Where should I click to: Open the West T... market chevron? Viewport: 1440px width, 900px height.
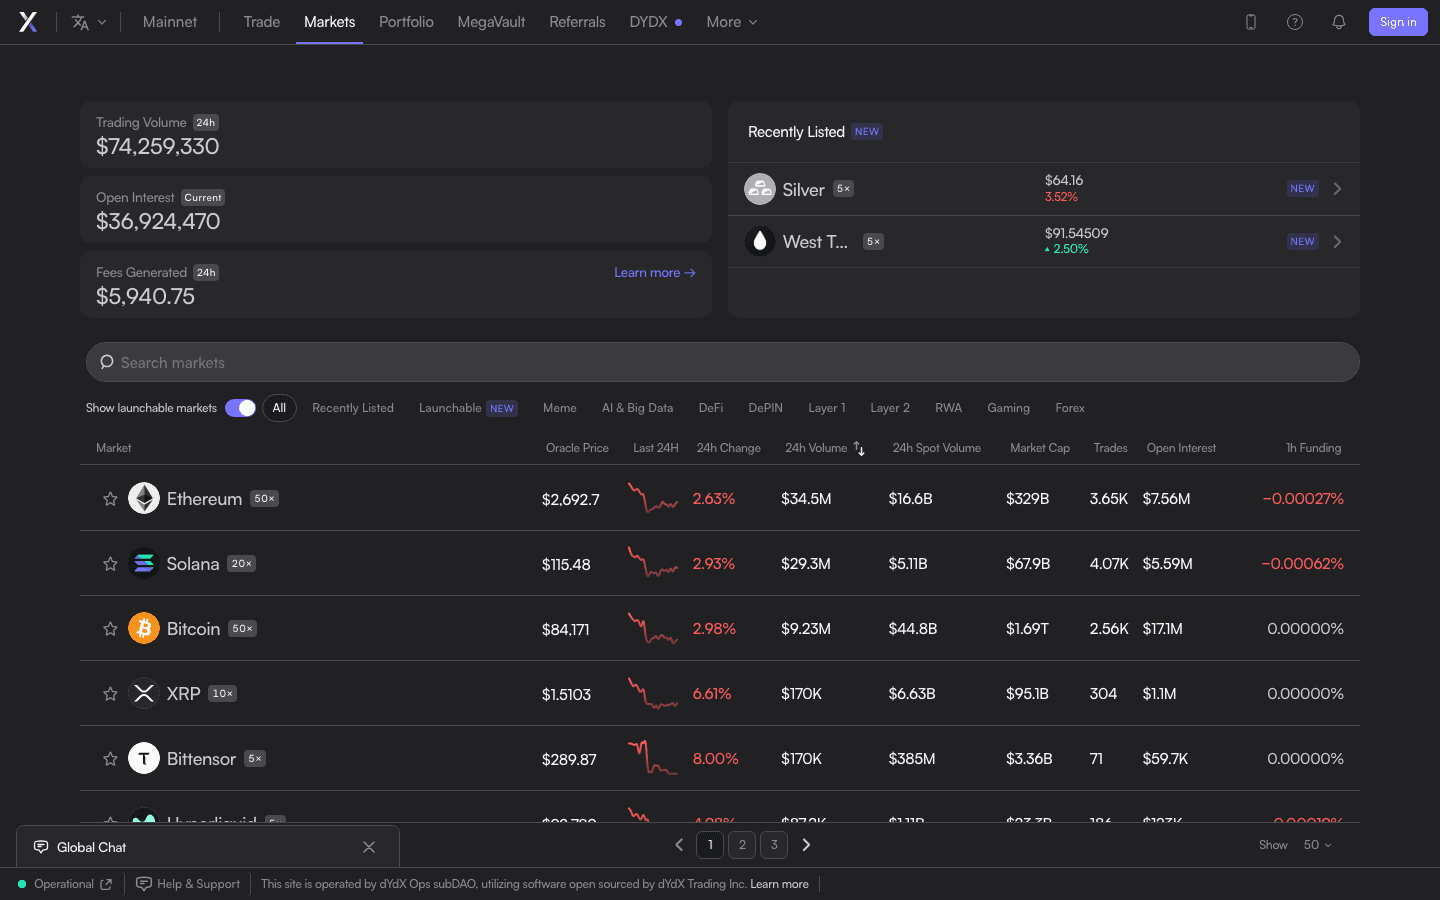click(1337, 242)
